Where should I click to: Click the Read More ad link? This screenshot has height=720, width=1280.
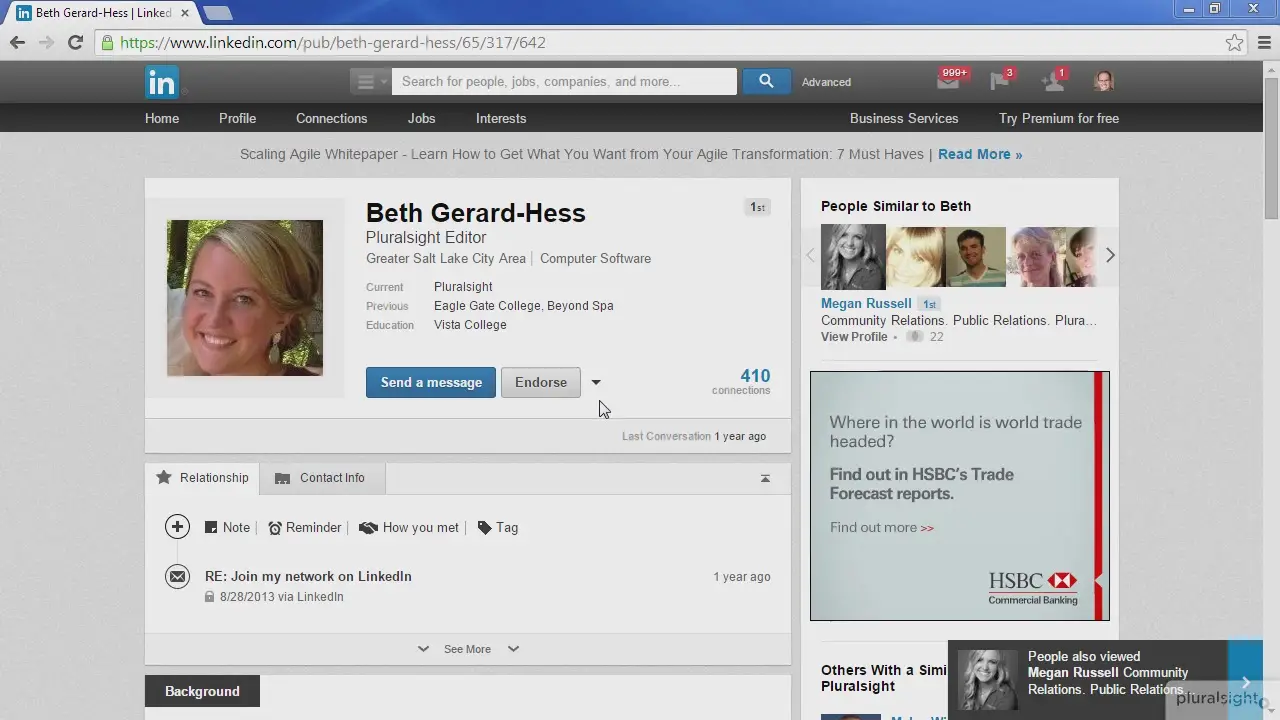pyautogui.click(x=980, y=154)
